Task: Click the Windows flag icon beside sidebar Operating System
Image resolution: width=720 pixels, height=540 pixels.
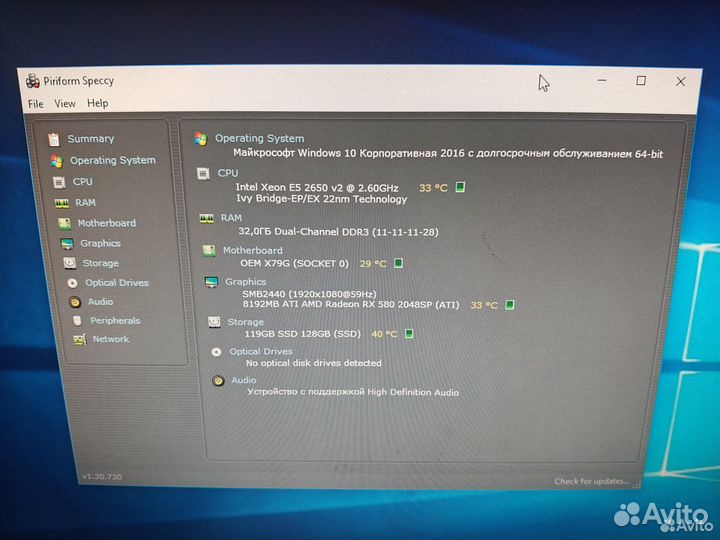Action: 56,161
